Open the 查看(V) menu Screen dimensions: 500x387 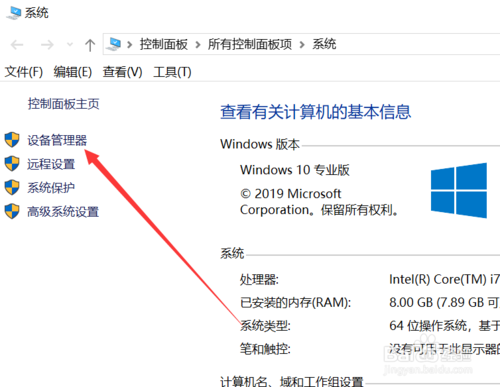pos(122,72)
